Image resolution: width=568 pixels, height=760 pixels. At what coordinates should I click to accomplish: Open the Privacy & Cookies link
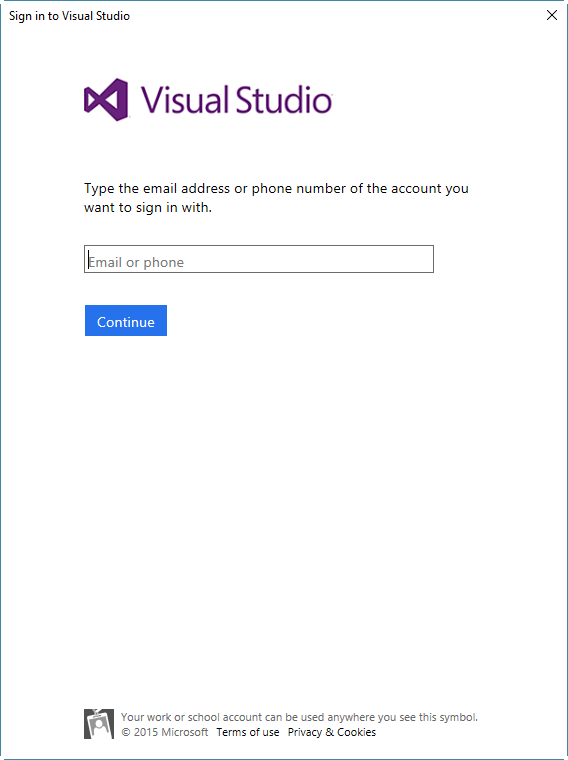tap(332, 732)
